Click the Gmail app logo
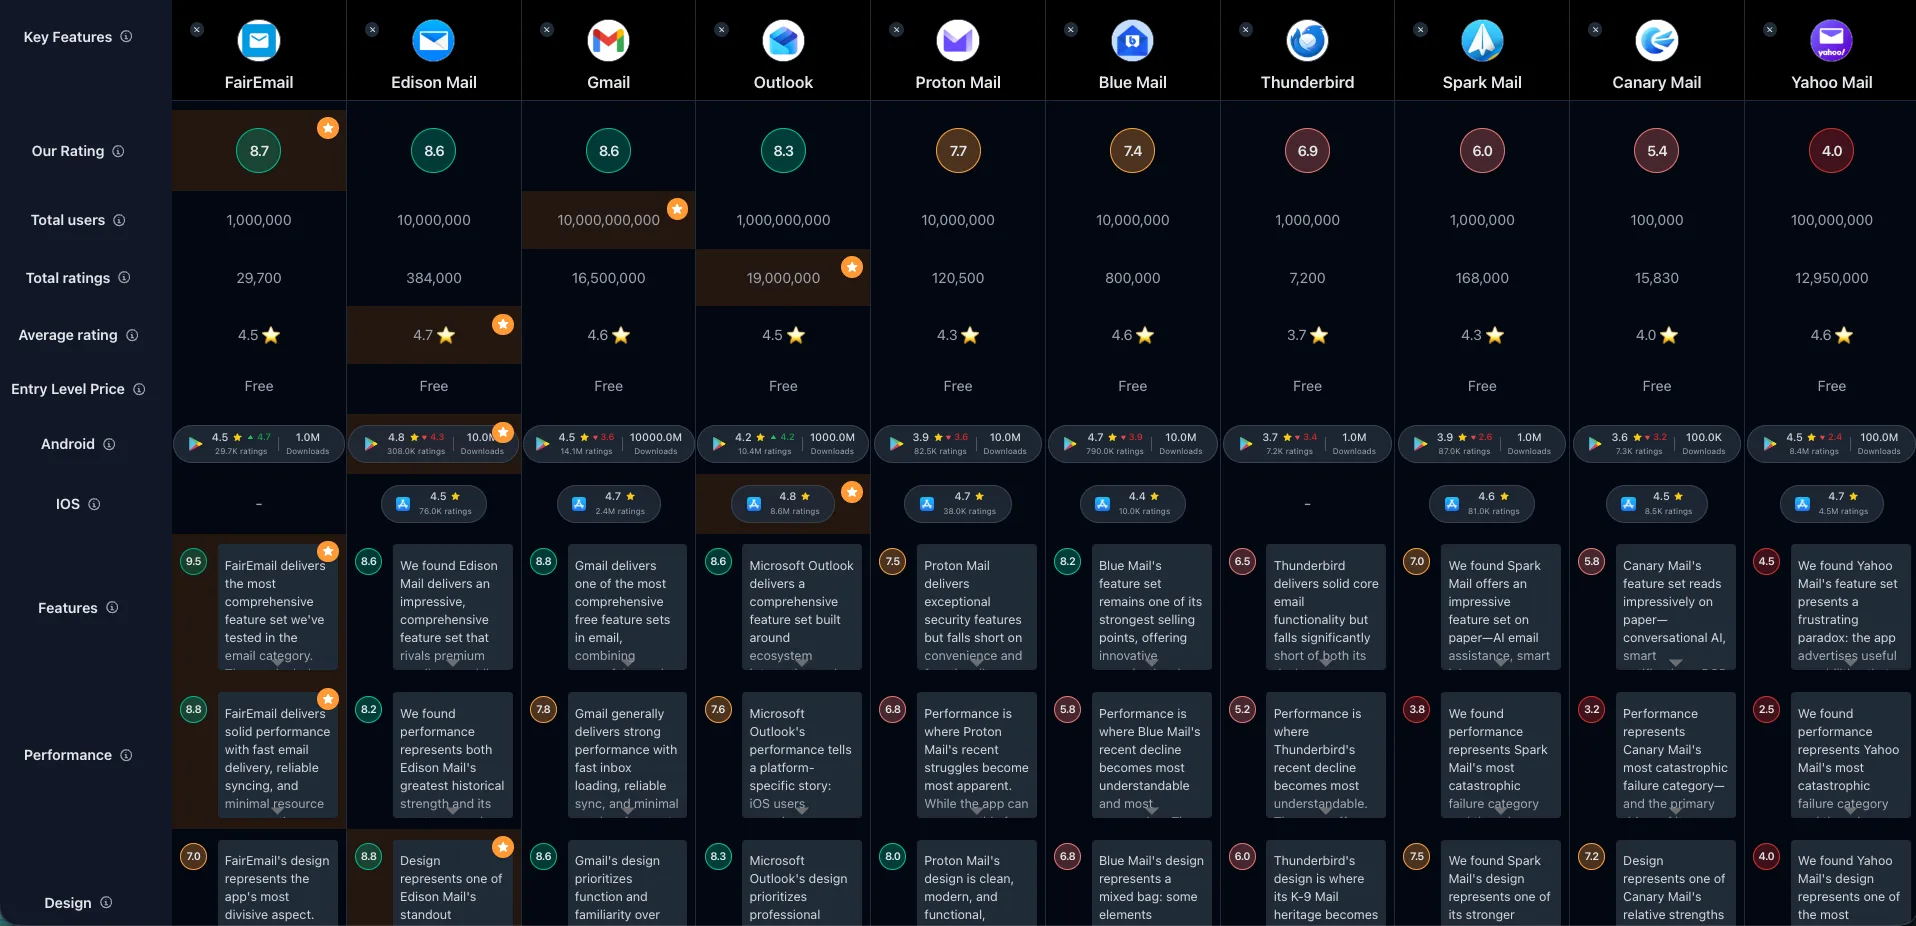 pos(608,41)
